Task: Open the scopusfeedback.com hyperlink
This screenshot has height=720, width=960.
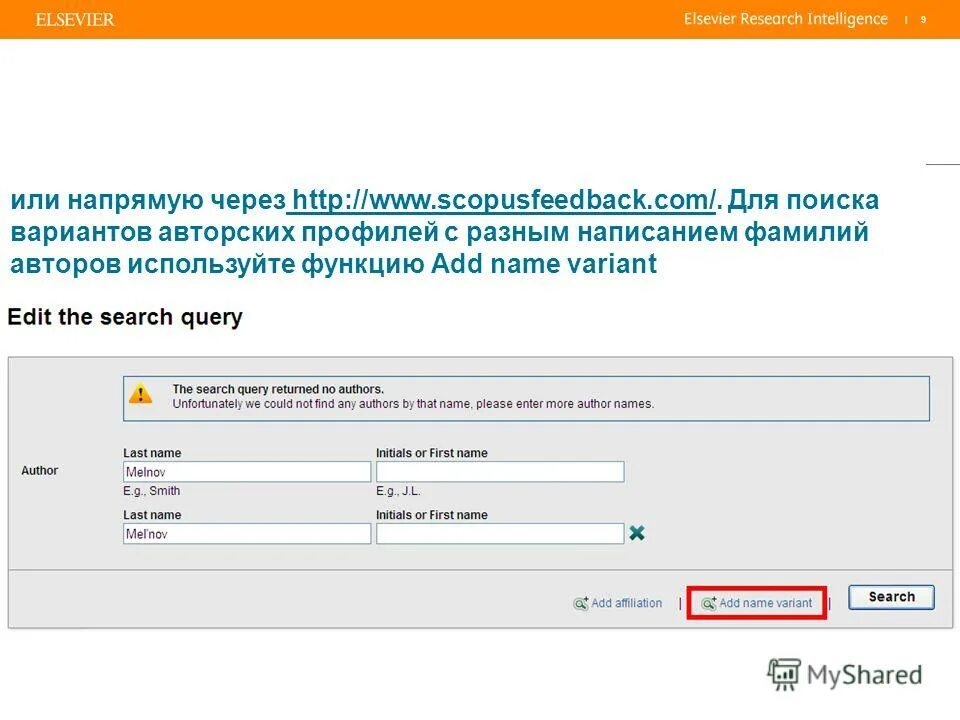Action: pyautogui.click(x=503, y=200)
